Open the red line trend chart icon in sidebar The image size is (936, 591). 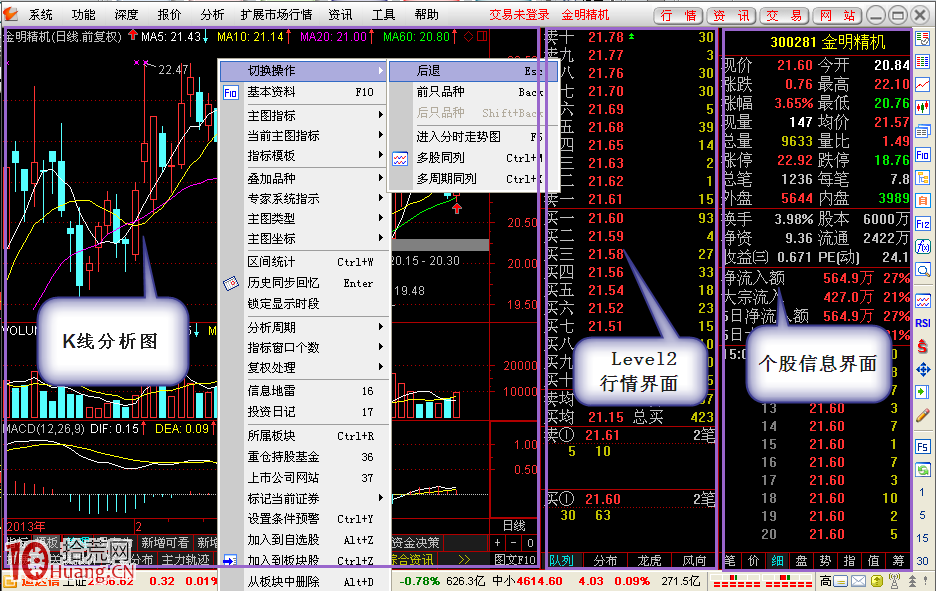[923, 84]
